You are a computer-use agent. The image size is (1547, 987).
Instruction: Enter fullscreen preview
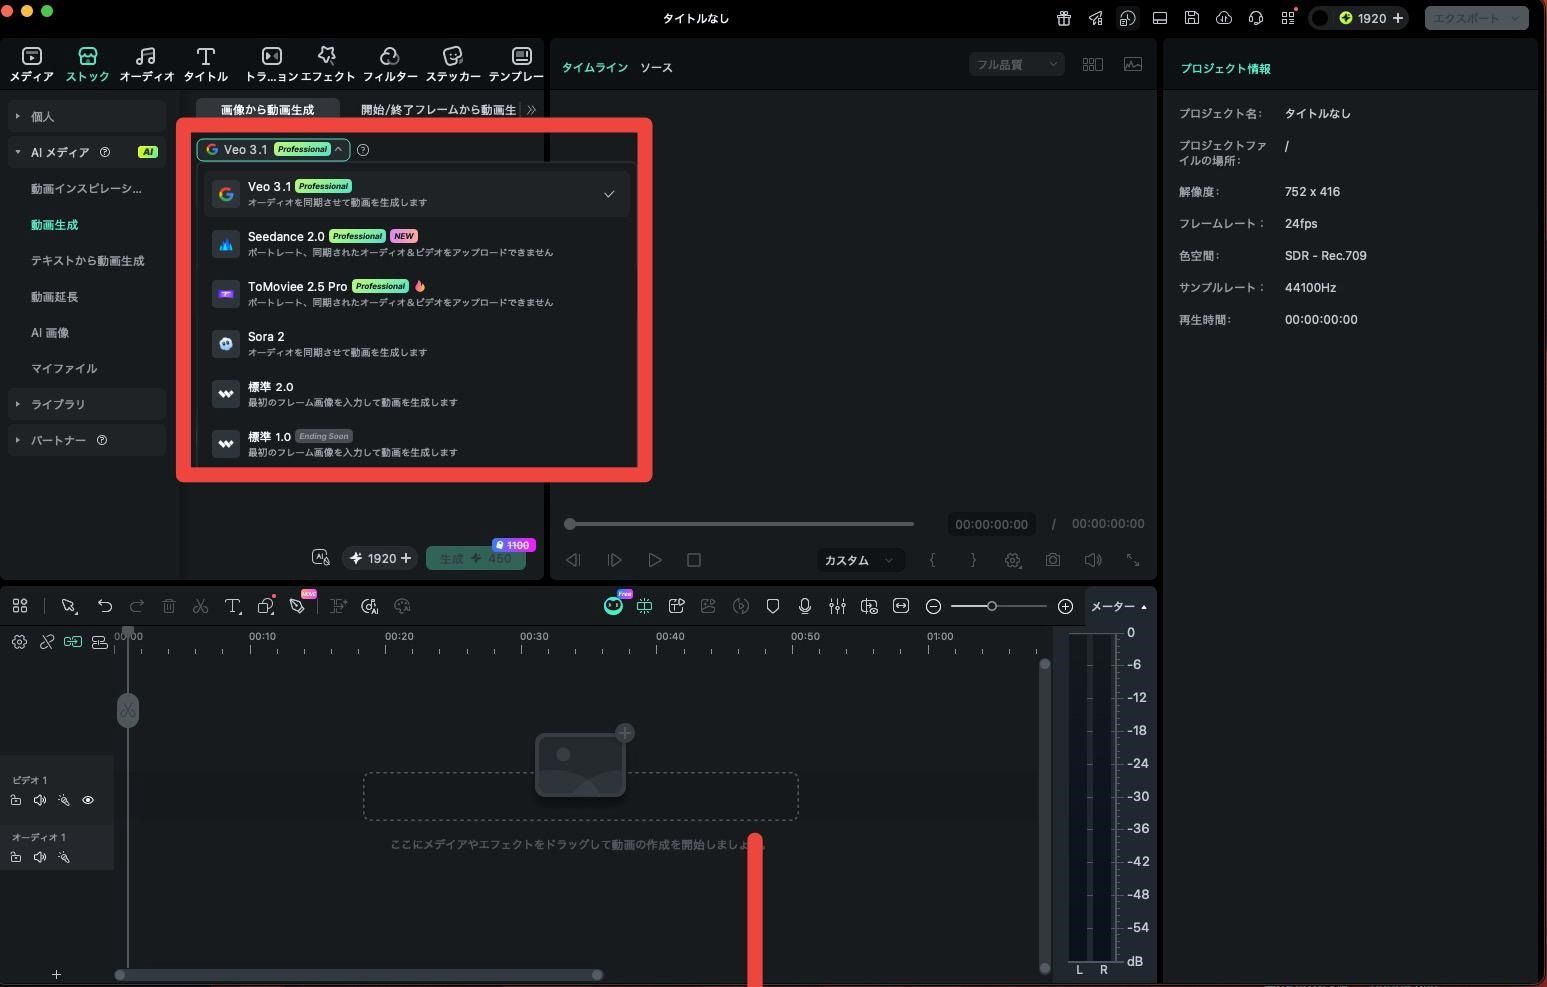coord(1133,560)
